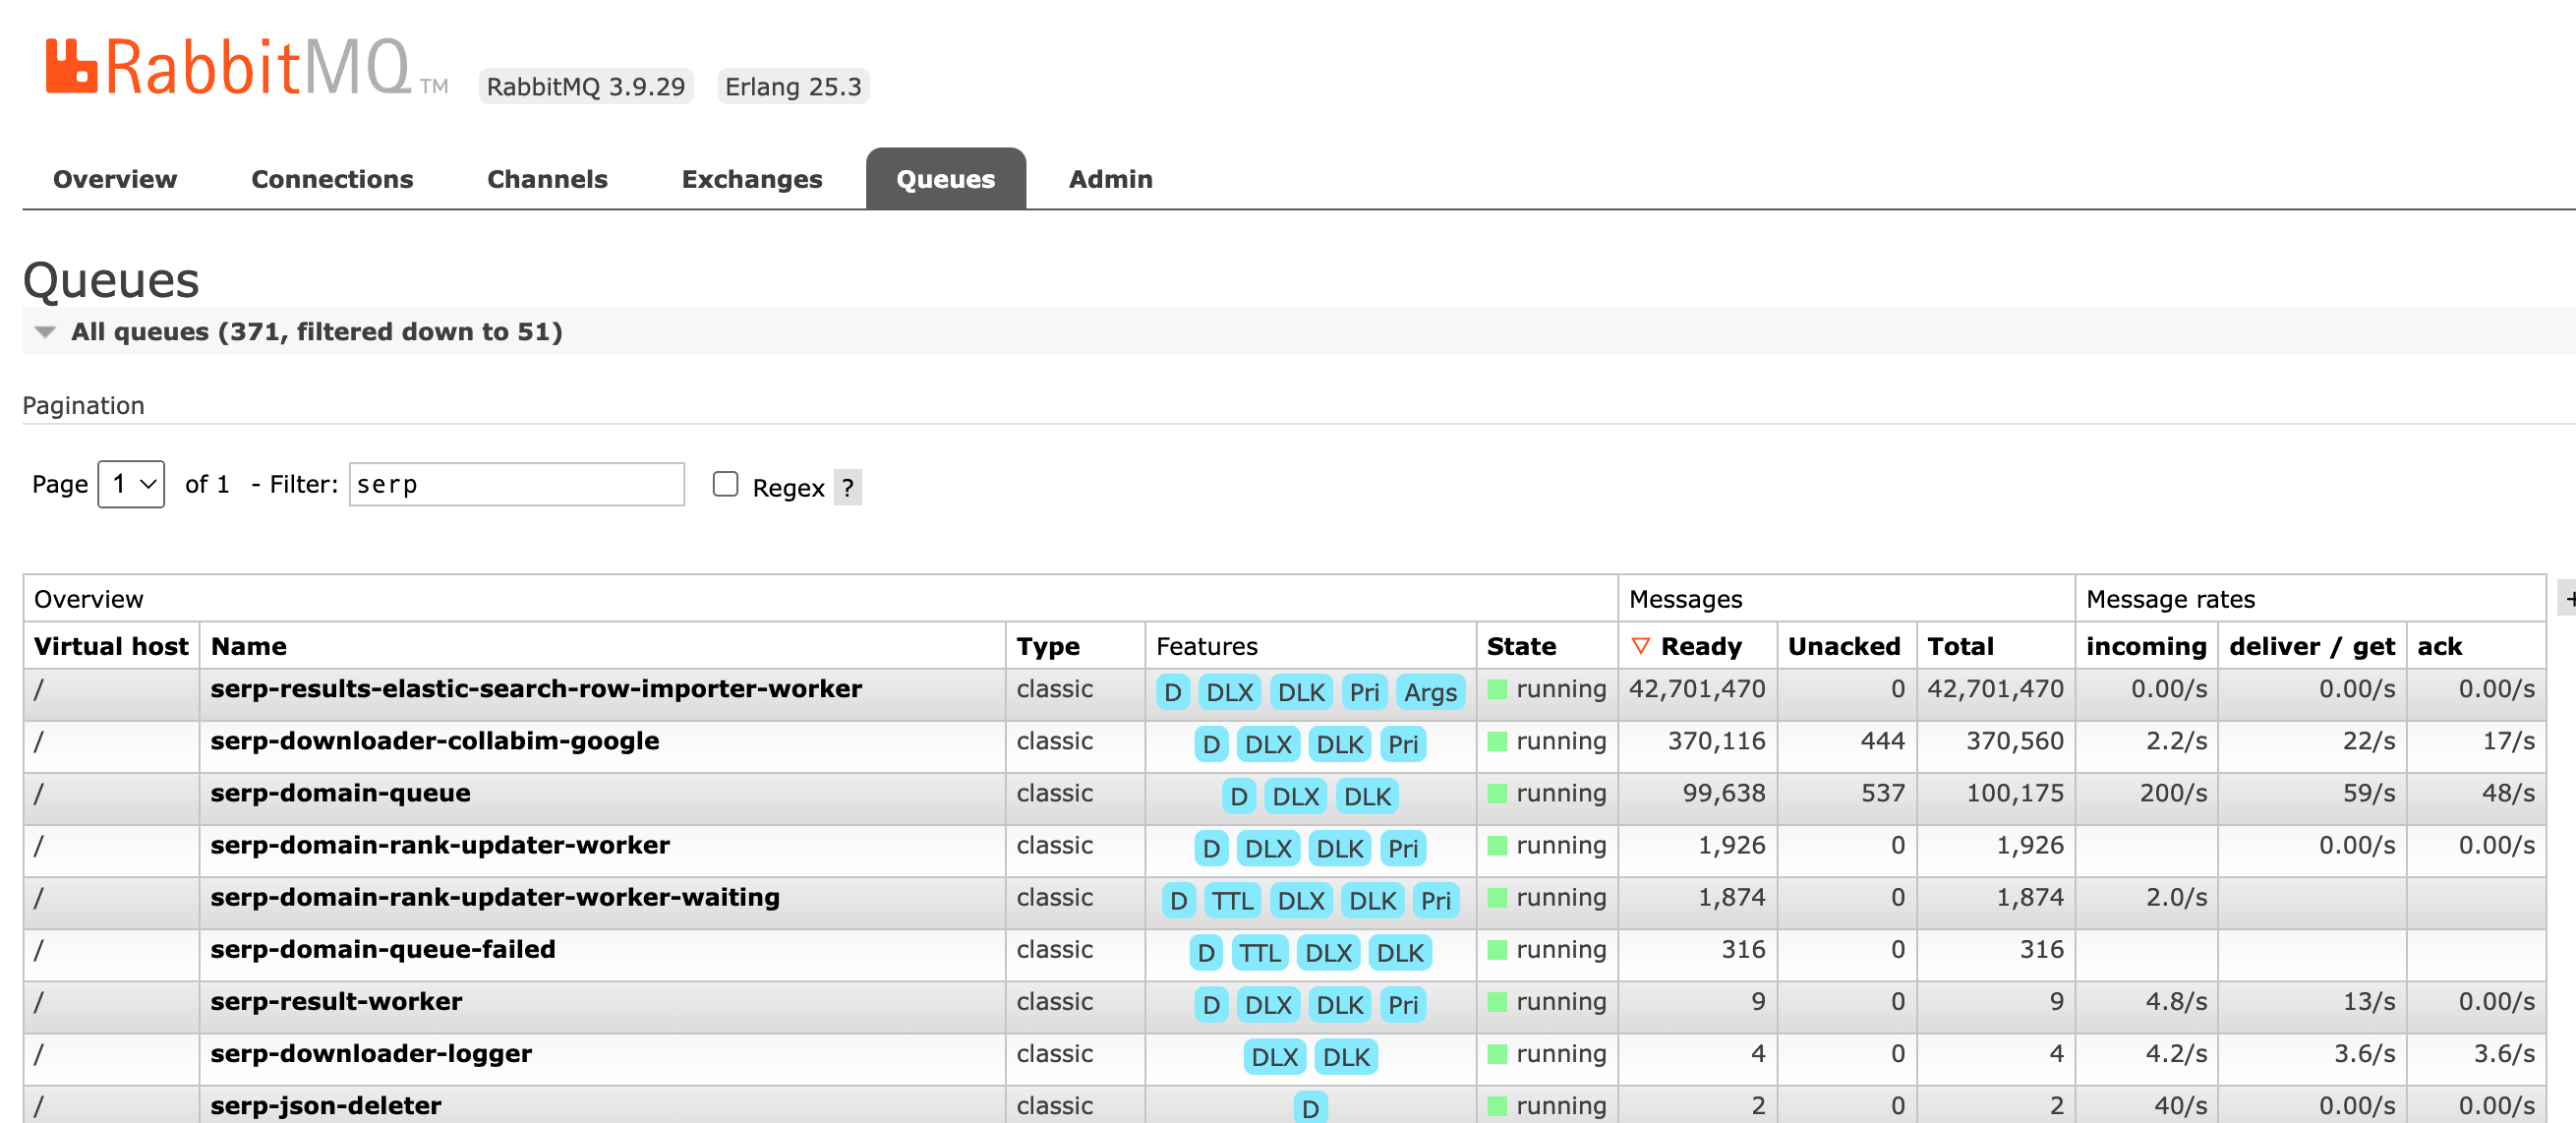2576x1123 pixels.
Task: Click Pri badge on serp-result-worker row
Action: tap(1403, 1004)
